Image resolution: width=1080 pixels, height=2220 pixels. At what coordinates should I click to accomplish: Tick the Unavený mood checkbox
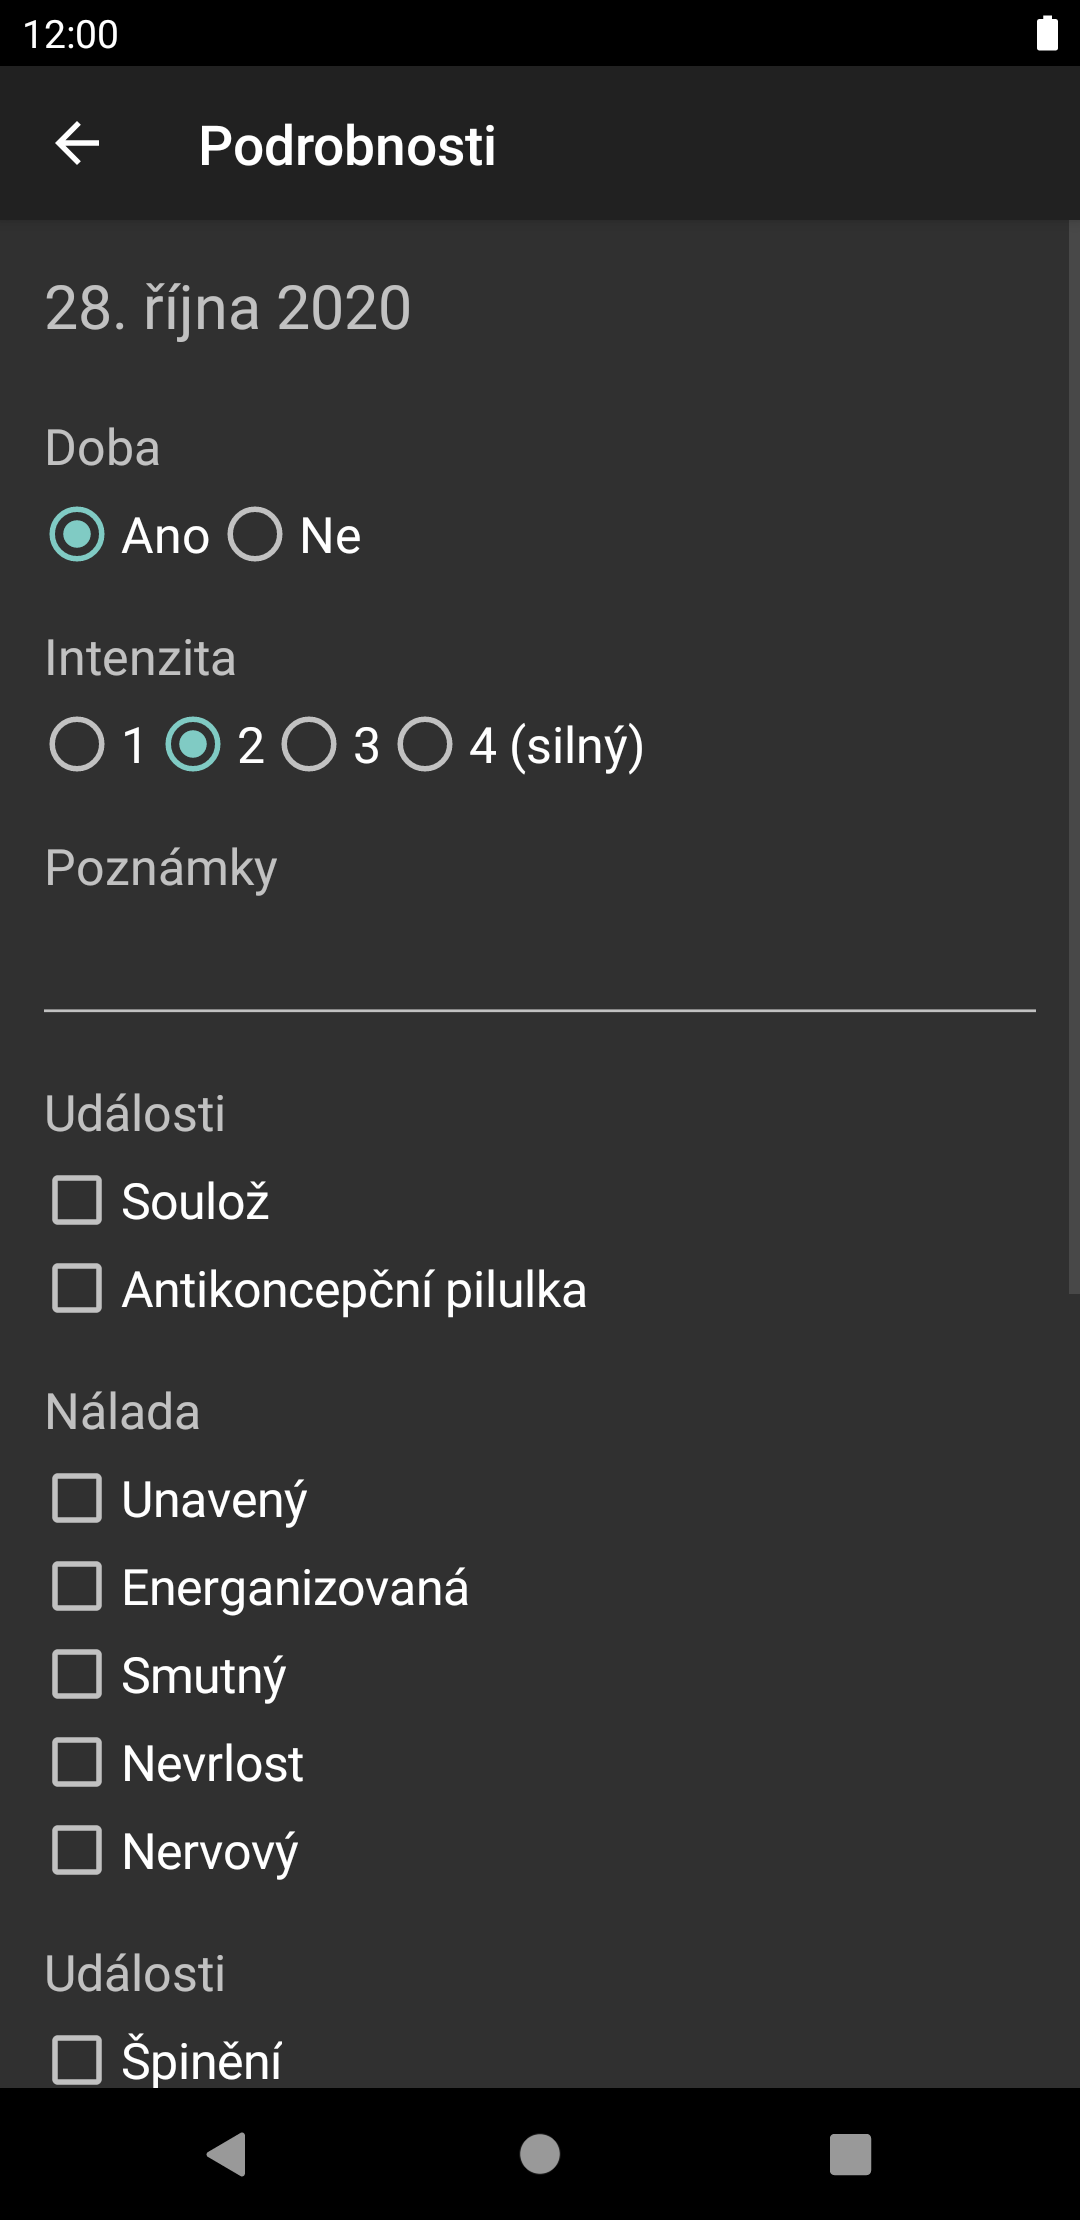[77, 1499]
